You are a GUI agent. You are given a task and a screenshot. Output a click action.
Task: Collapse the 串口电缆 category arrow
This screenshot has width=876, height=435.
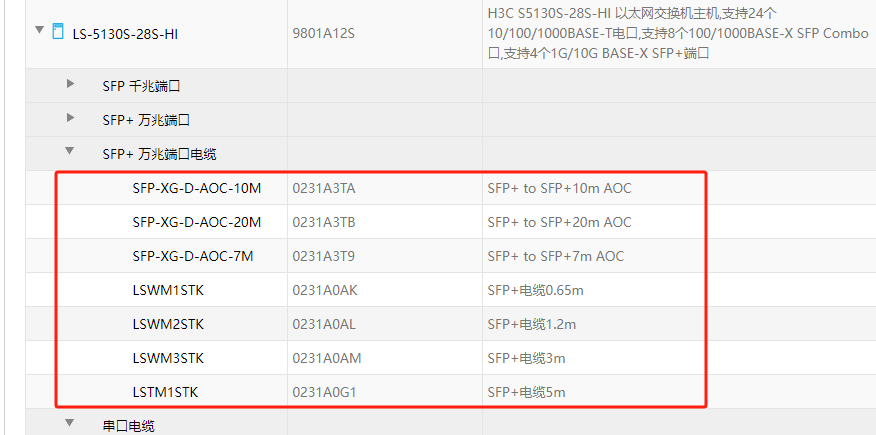pos(70,423)
